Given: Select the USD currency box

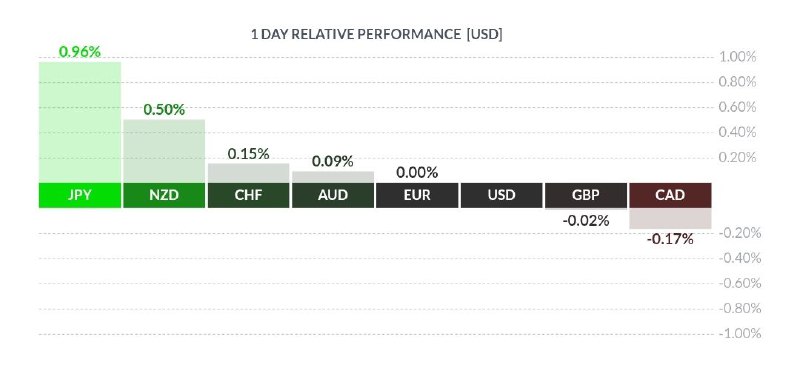Looking at the screenshot, I should click(501, 196).
